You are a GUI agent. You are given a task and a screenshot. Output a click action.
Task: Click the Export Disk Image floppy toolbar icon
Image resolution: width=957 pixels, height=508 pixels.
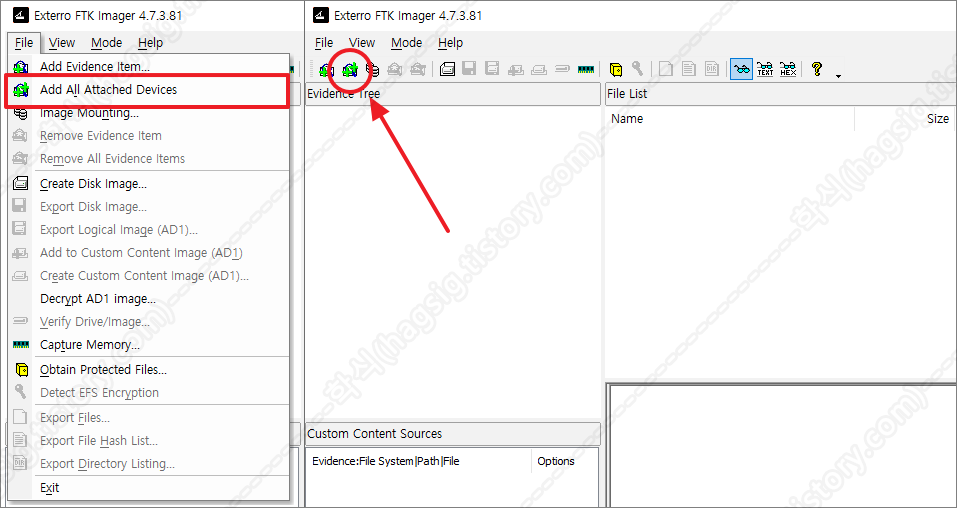(x=469, y=69)
